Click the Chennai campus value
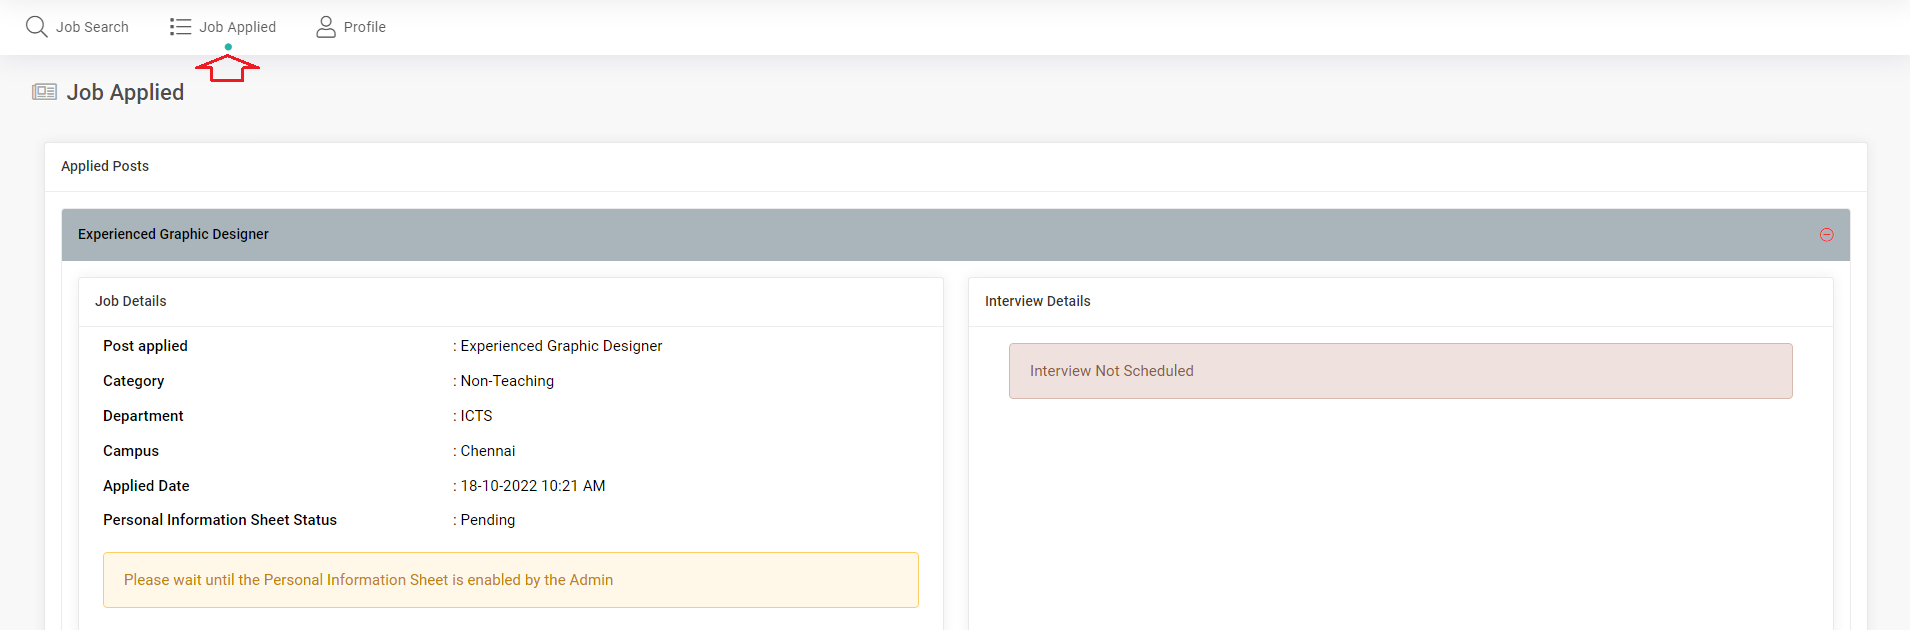The height and width of the screenshot is (630, 1910). point(488,451)
